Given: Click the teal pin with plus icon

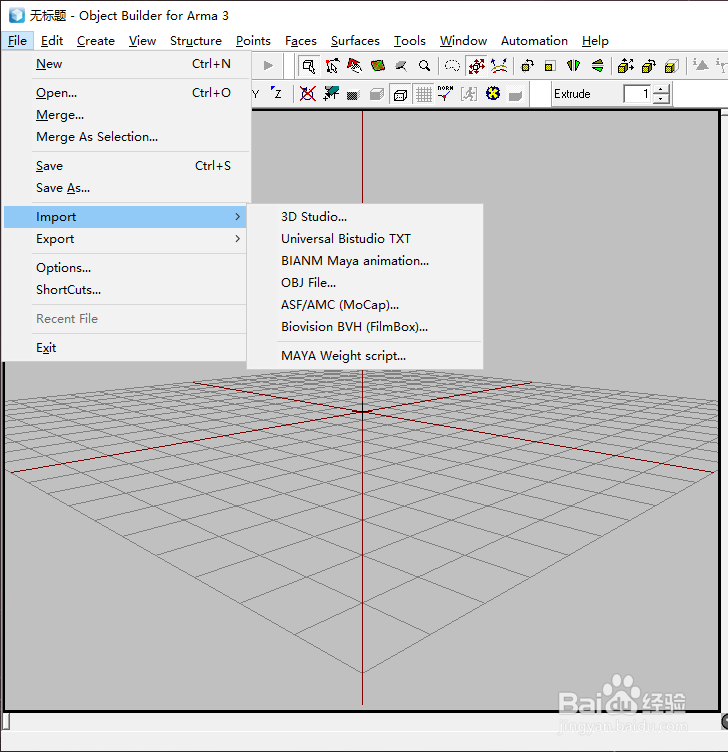Looking at the screenshot, I should click(x=331, y=94).
